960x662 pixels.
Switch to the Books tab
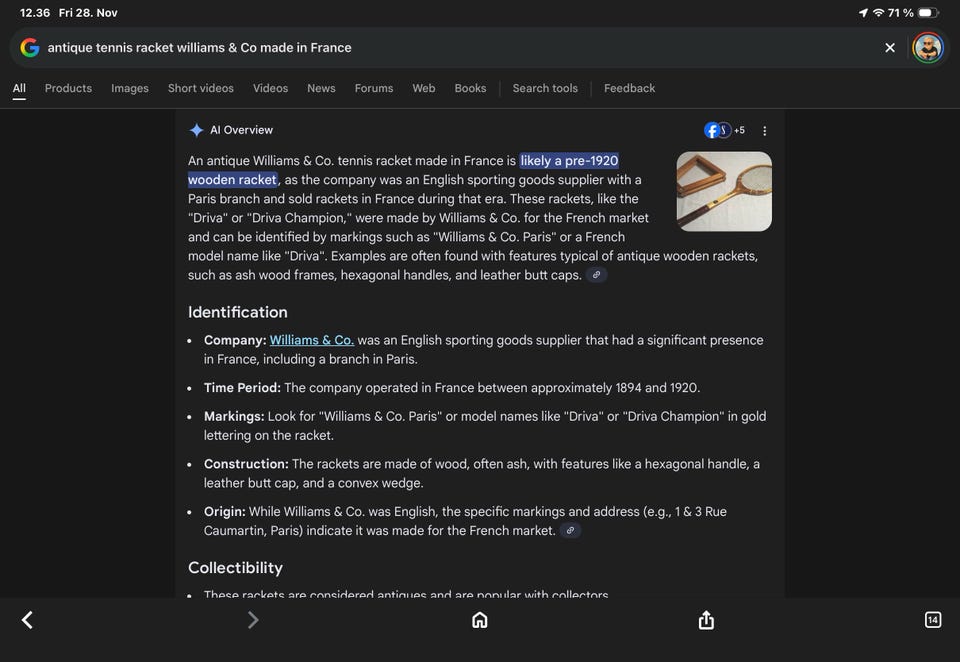pos(470,88)
